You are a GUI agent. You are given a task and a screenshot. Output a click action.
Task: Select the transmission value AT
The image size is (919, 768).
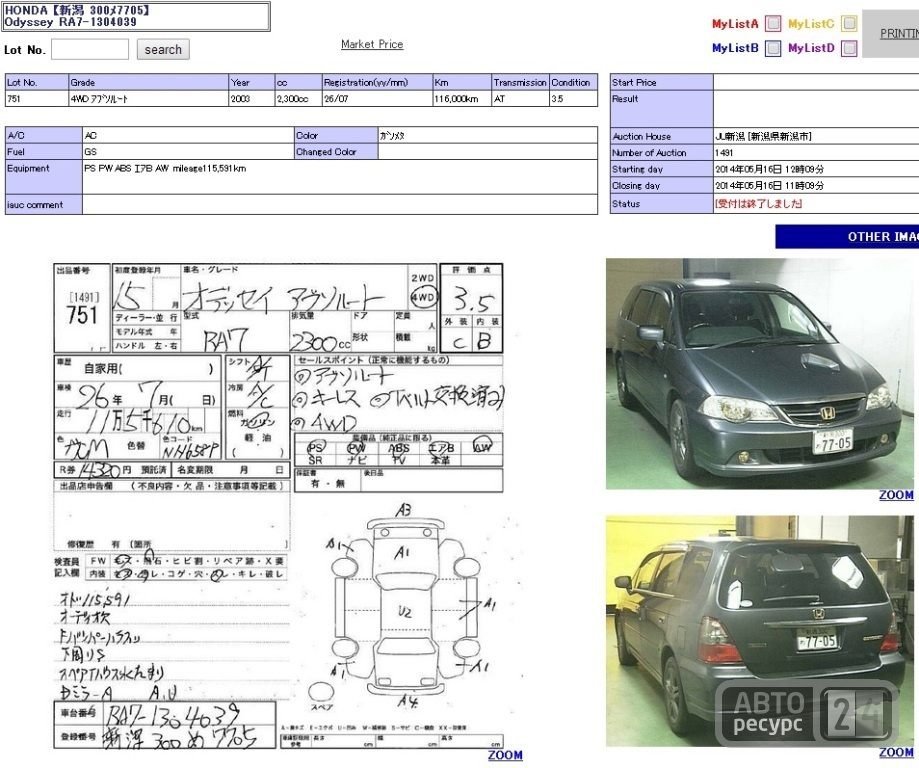point(499,99)
